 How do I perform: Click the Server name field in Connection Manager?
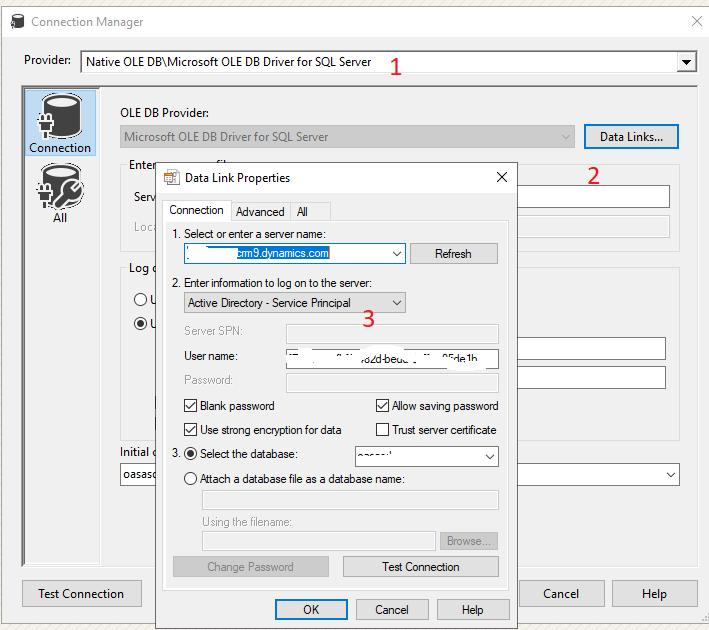pyautogui.click(x=593, y=196)
